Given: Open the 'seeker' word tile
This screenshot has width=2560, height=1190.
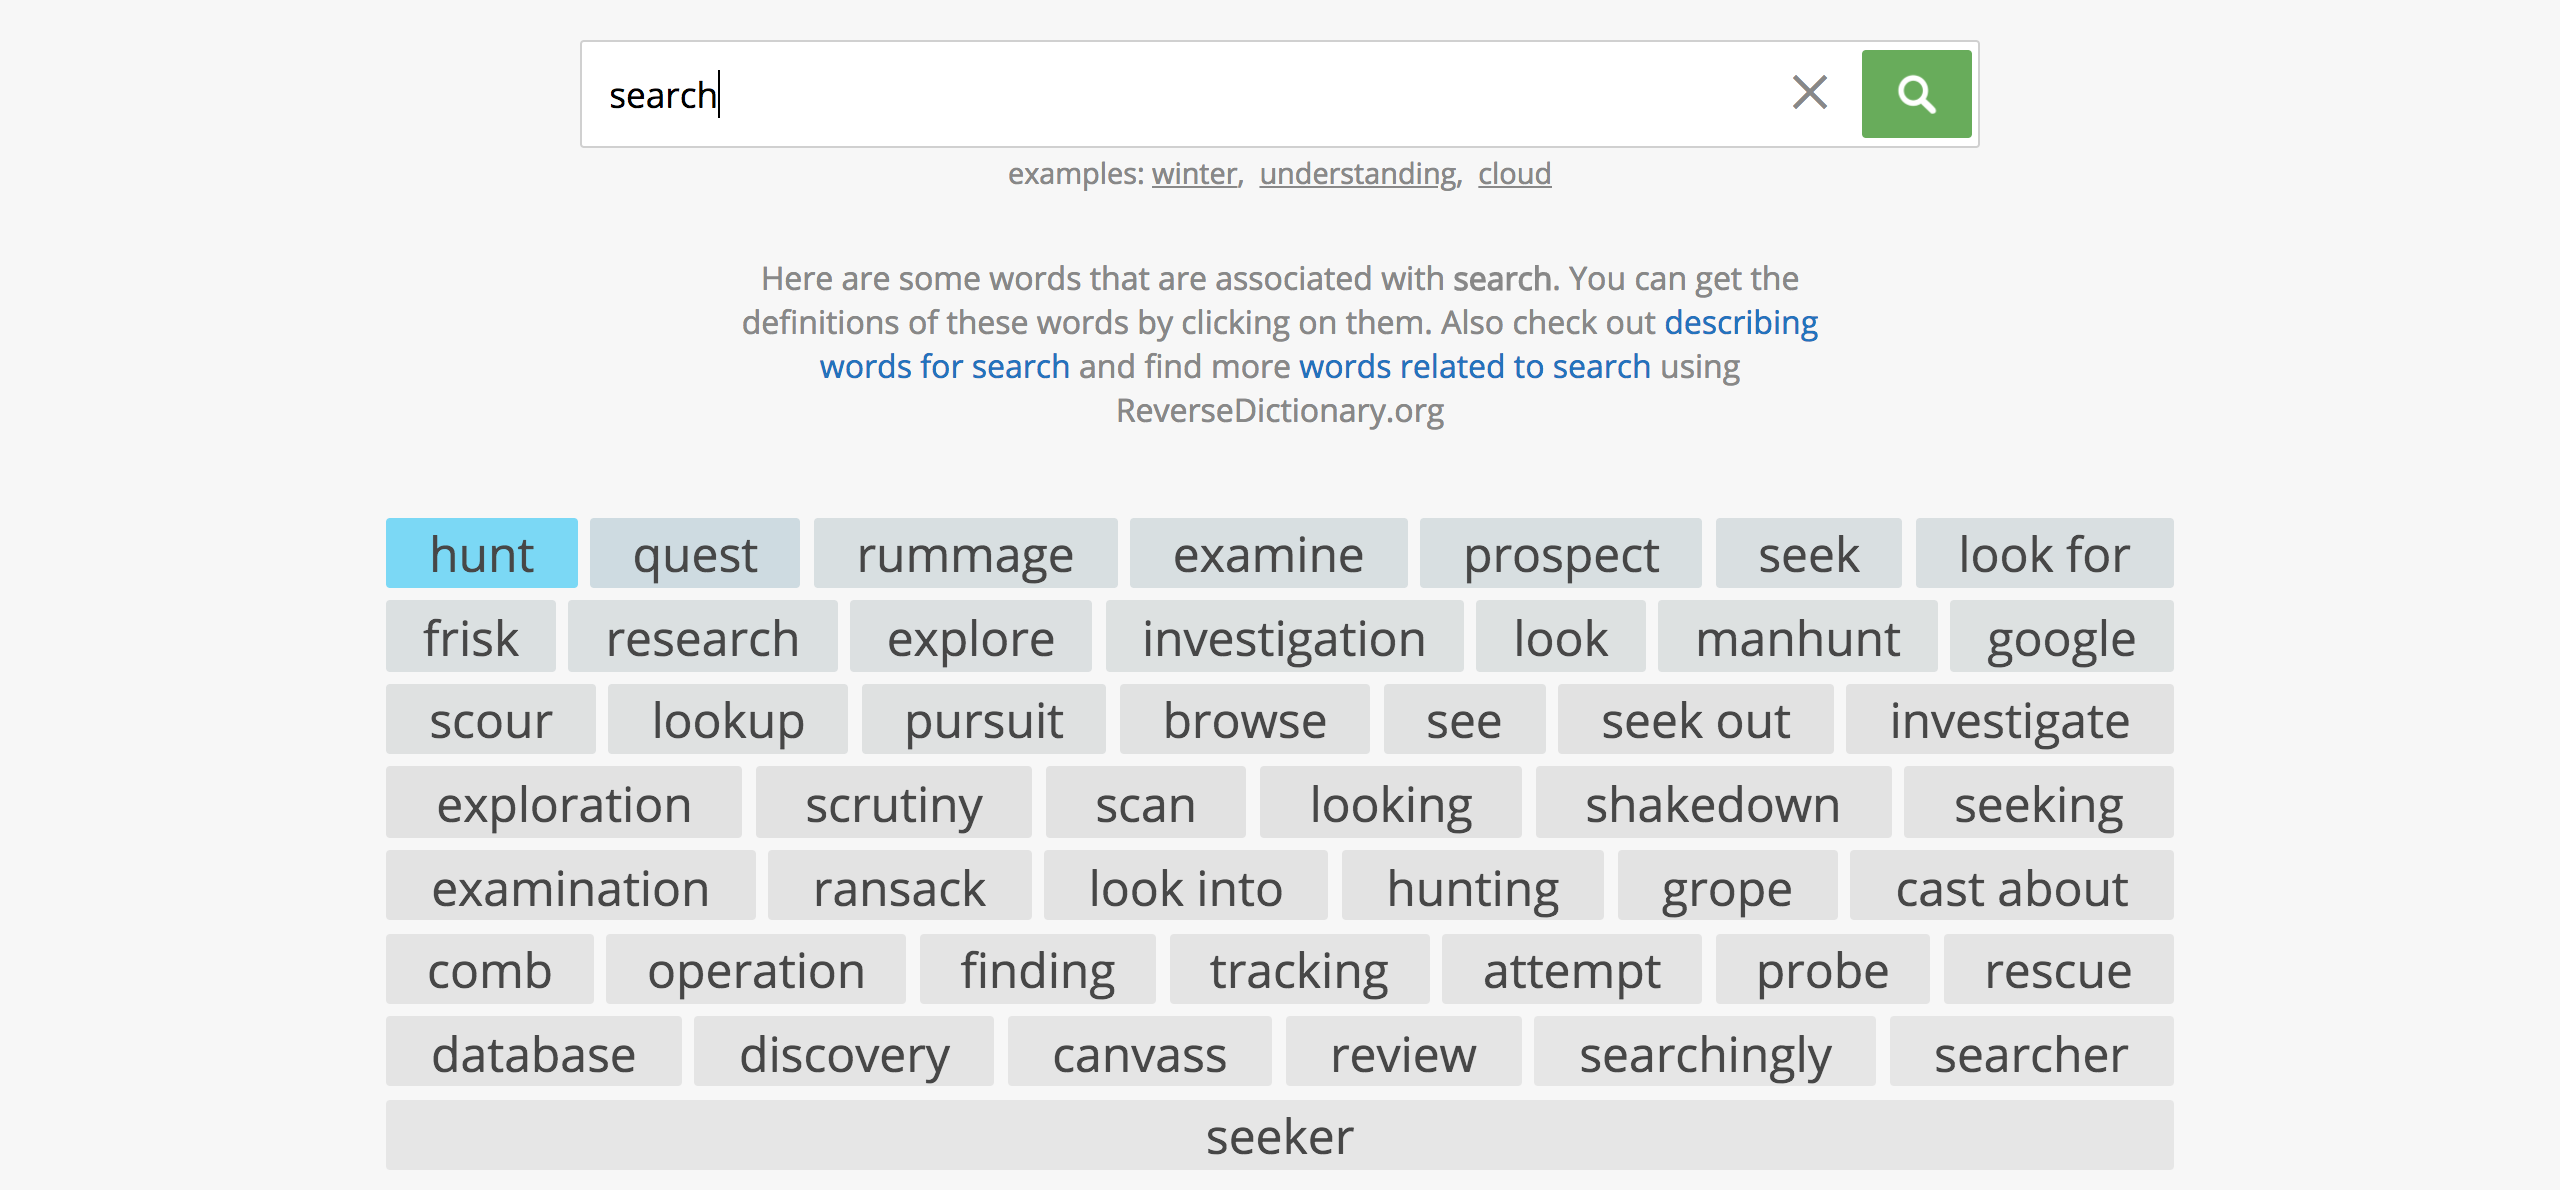Looking at the screenshot, I should coord(1279,1136).
